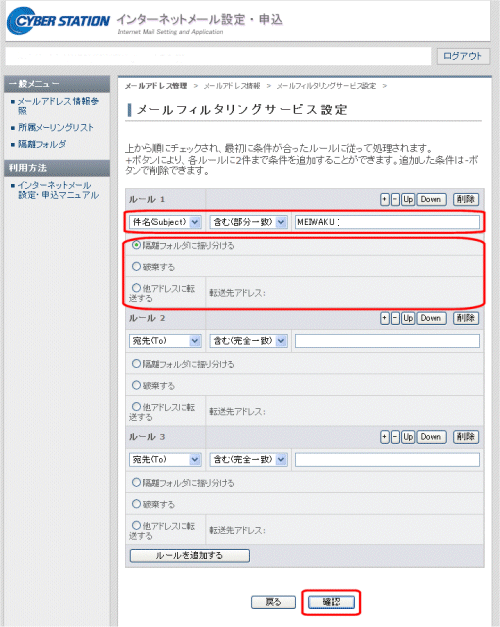Click Up button for Rule 2
The height and width of the screenshot is (627, 500).
[x=408, y=318]
